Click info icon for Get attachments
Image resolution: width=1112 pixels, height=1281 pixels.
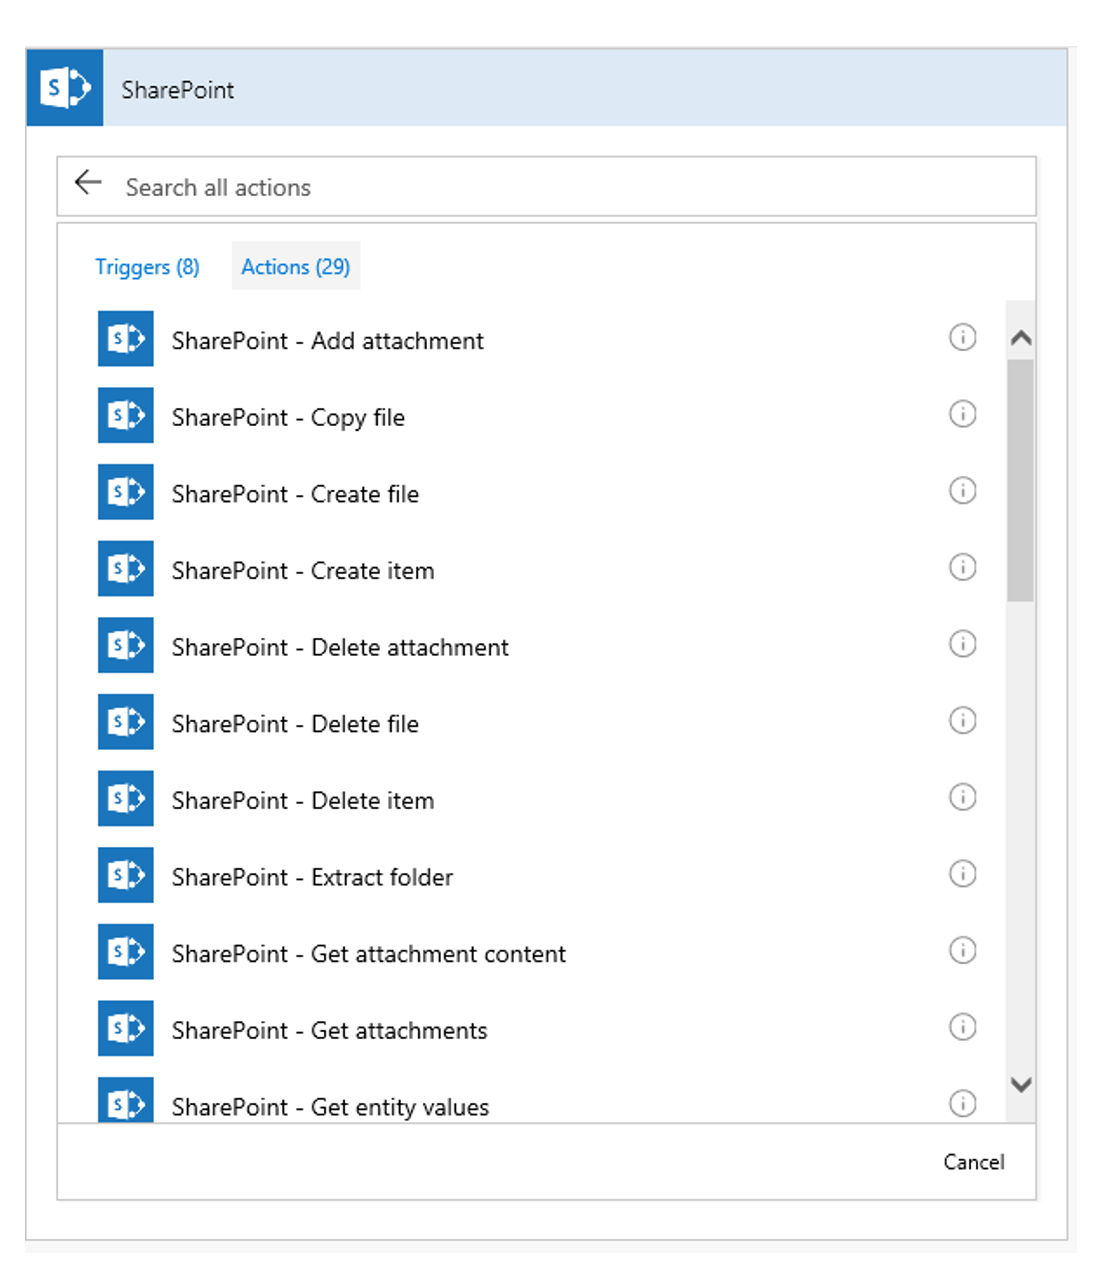(962, 1027)
